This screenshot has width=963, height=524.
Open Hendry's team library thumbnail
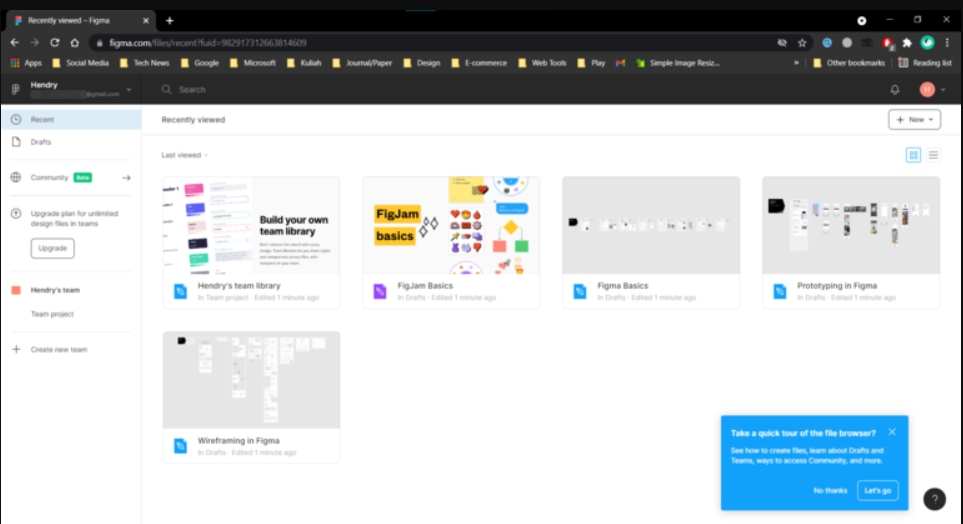251,225
